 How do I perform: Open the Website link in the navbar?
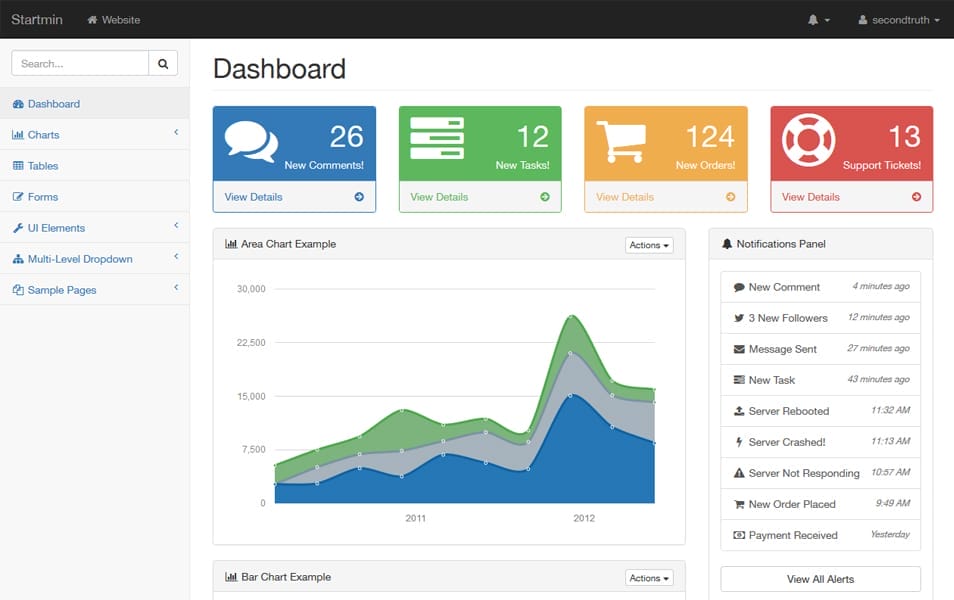pos(113,19)
